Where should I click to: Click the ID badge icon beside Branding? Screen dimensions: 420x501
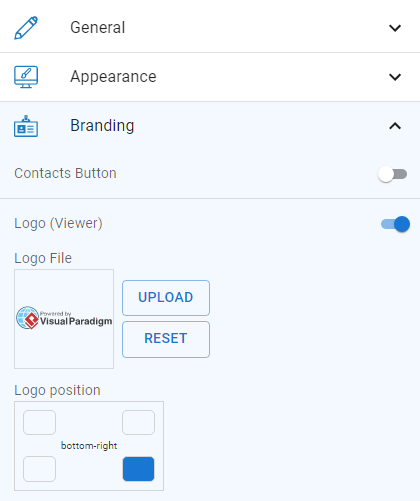(x=26, y=126)
